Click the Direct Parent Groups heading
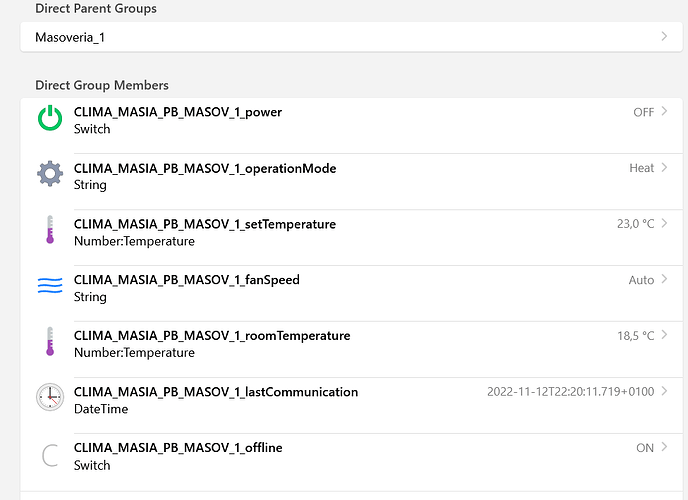Screen dimensions: 688x500 (x=96, y=8)
